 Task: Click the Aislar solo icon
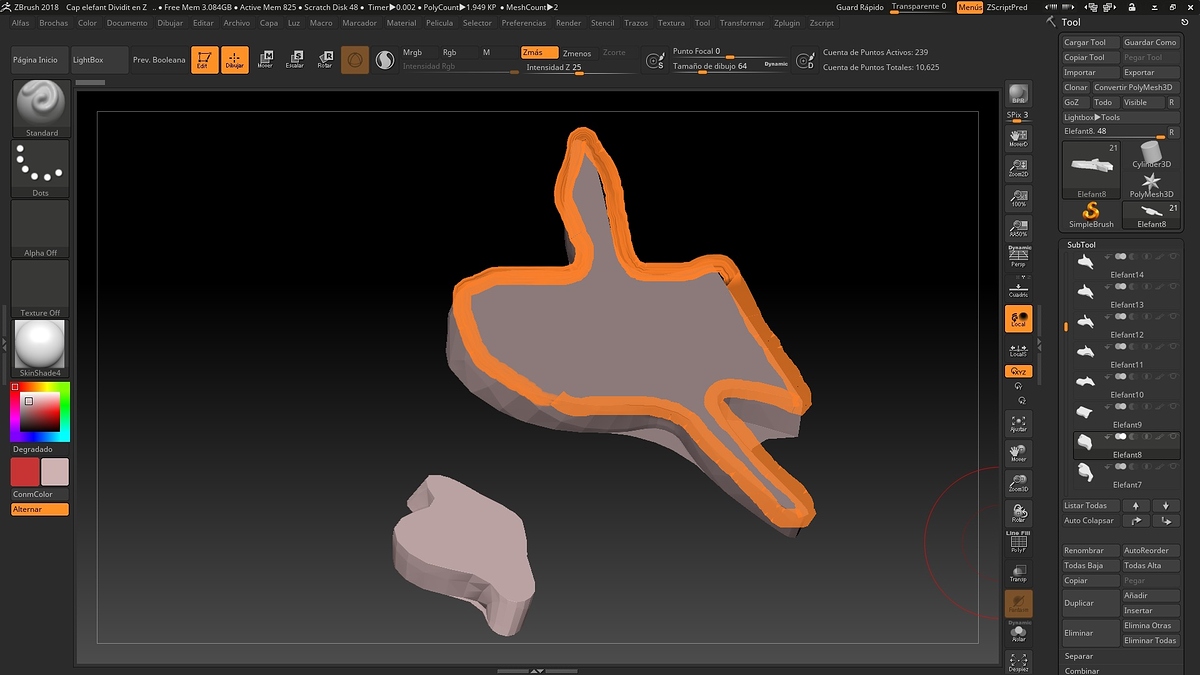click(x=1018, y=632)
